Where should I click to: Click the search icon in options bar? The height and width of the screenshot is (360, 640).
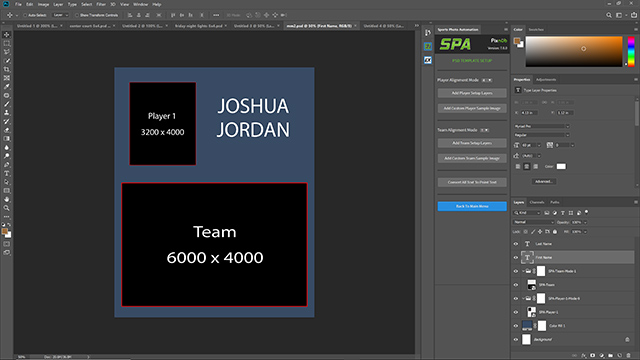(609, 15)
